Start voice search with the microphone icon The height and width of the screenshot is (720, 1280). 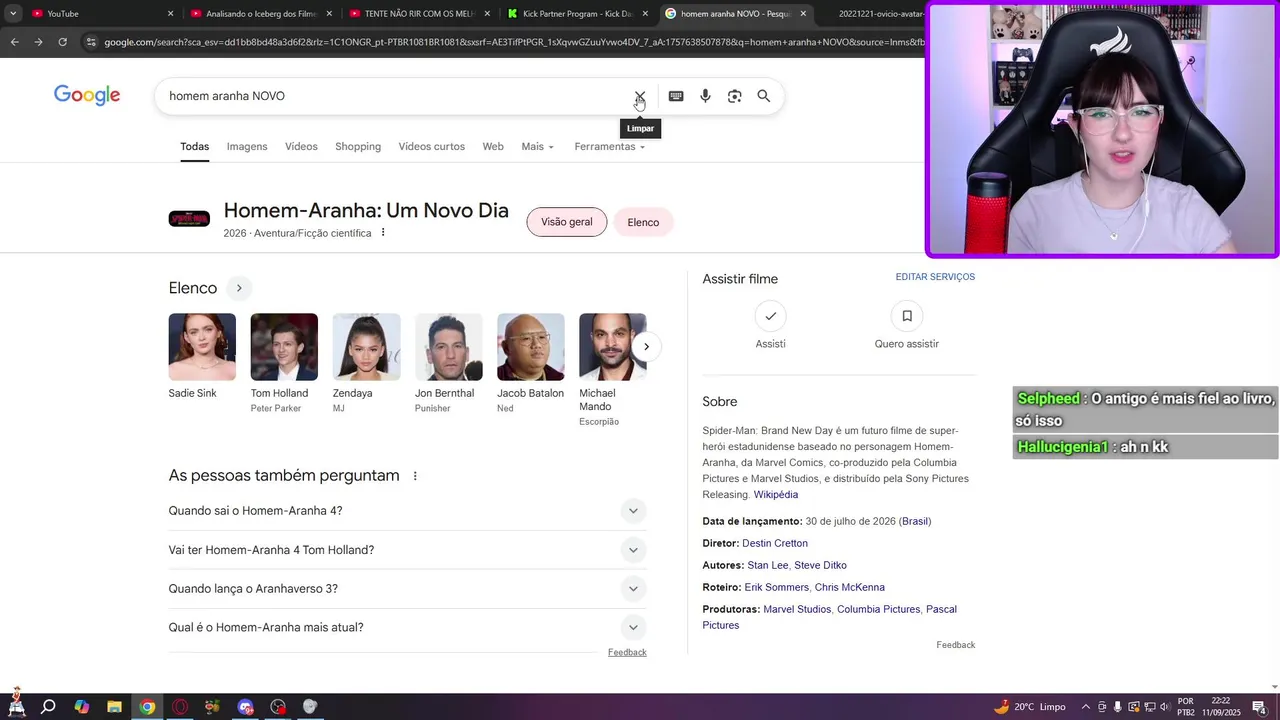point(705,96)
